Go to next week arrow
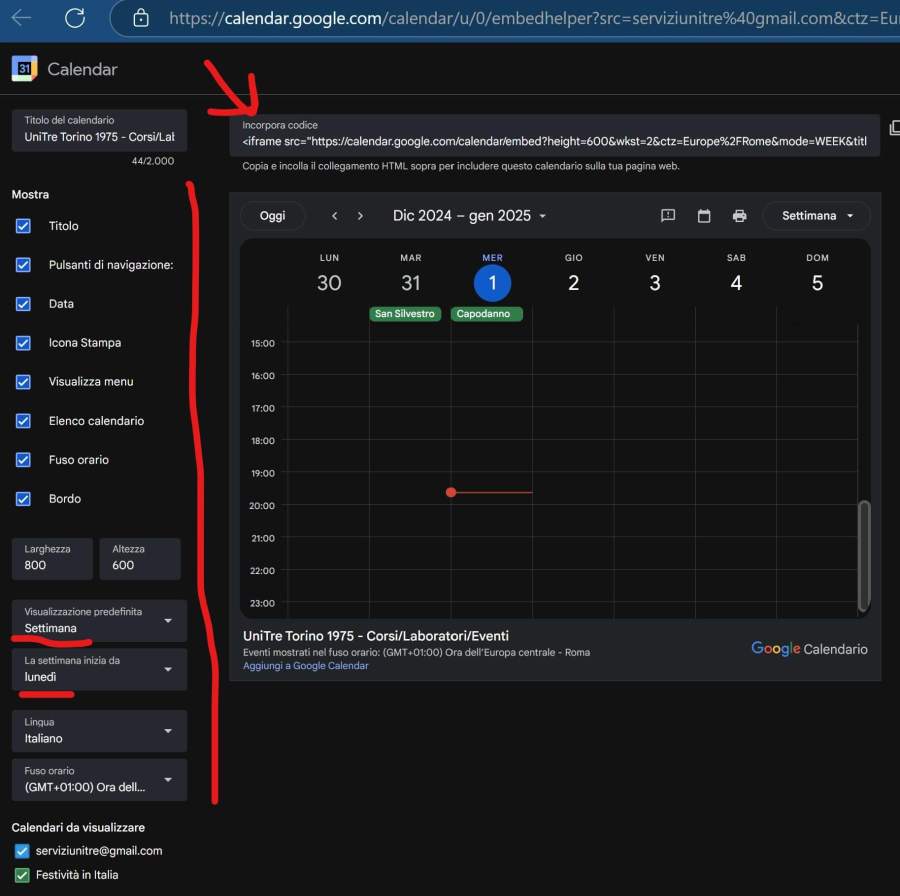The height and width of the screenshot is (896, 900). tap(360, 216)
